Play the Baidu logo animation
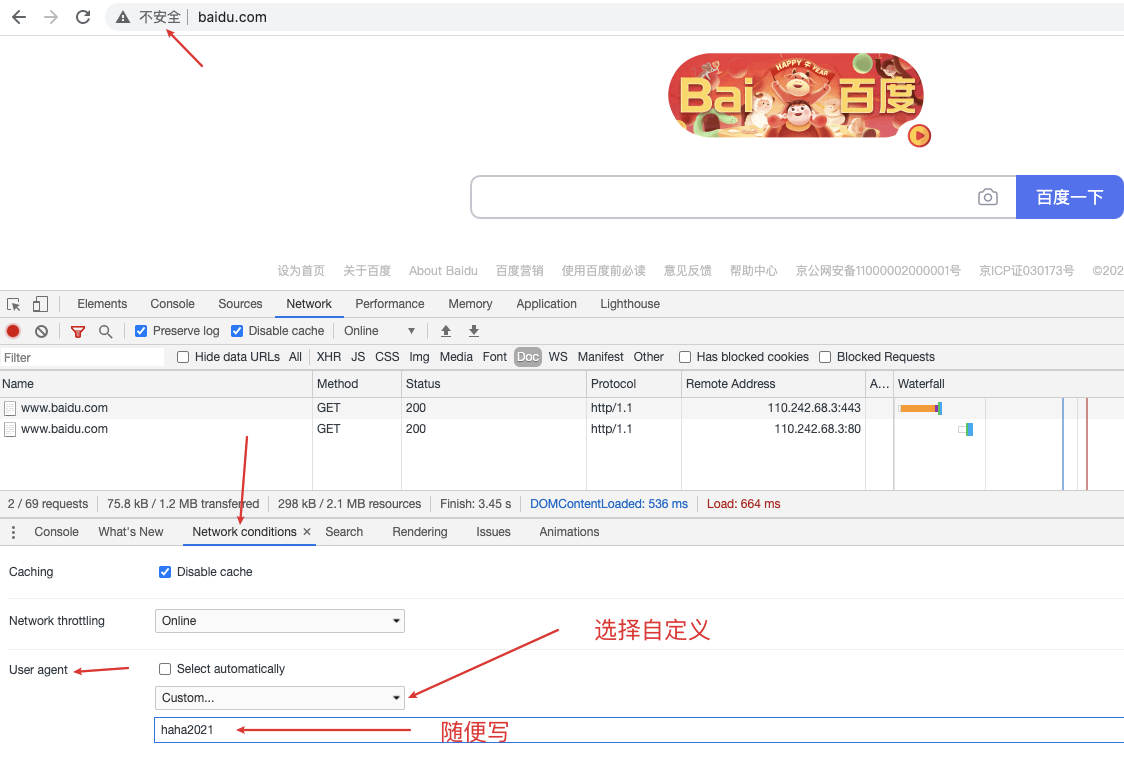 [919, 135]
